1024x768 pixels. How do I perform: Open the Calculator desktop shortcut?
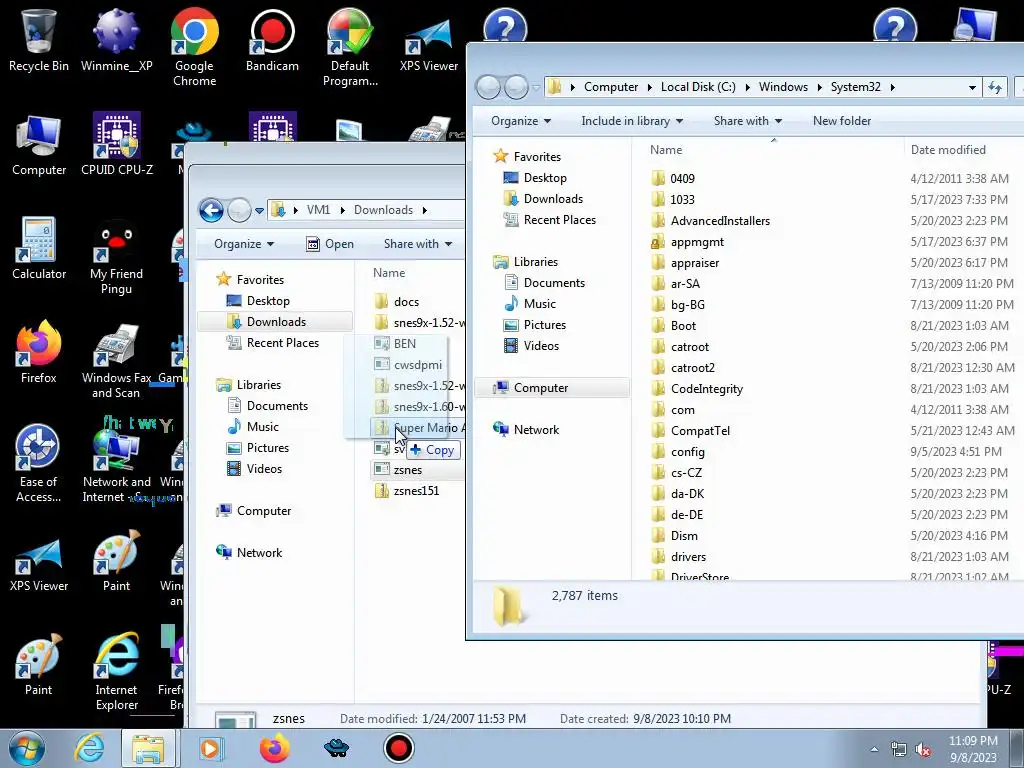click(39, 249)
